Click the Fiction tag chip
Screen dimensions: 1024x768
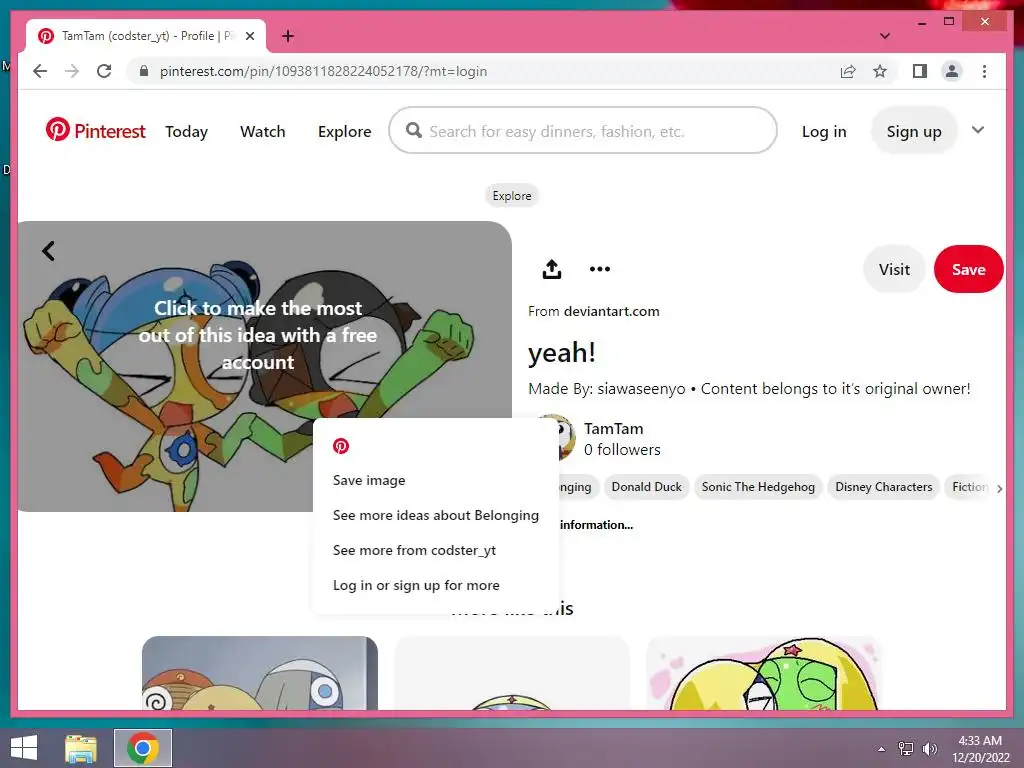(x=969, y=487)
